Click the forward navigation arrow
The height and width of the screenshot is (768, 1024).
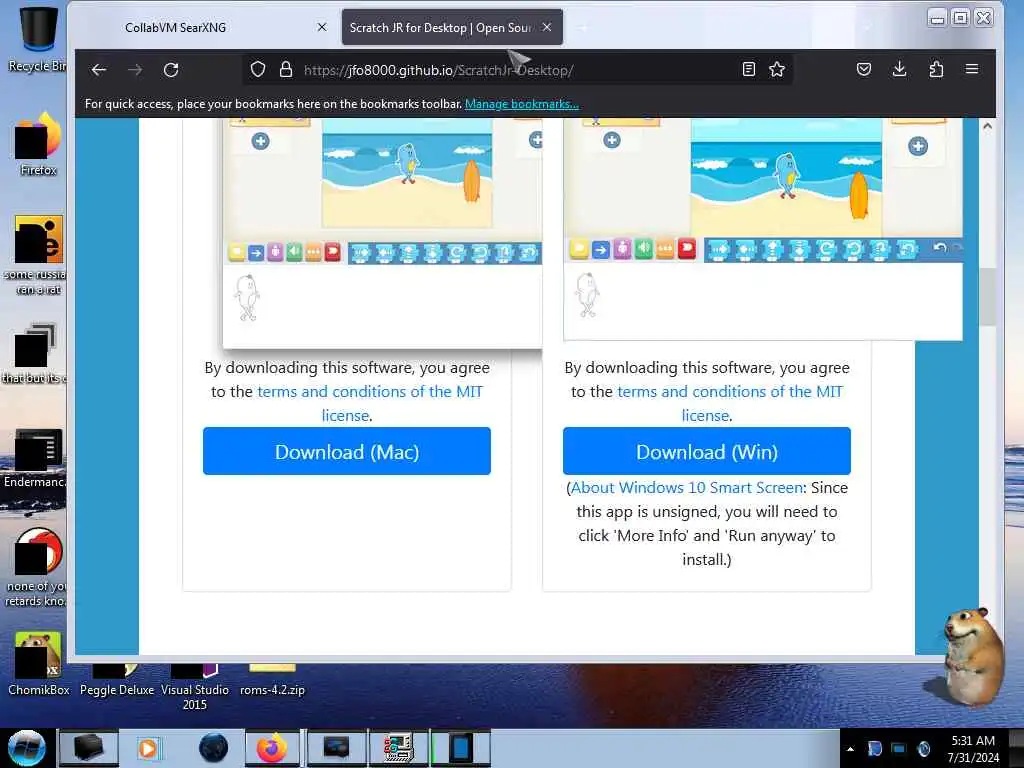[135, 70]
